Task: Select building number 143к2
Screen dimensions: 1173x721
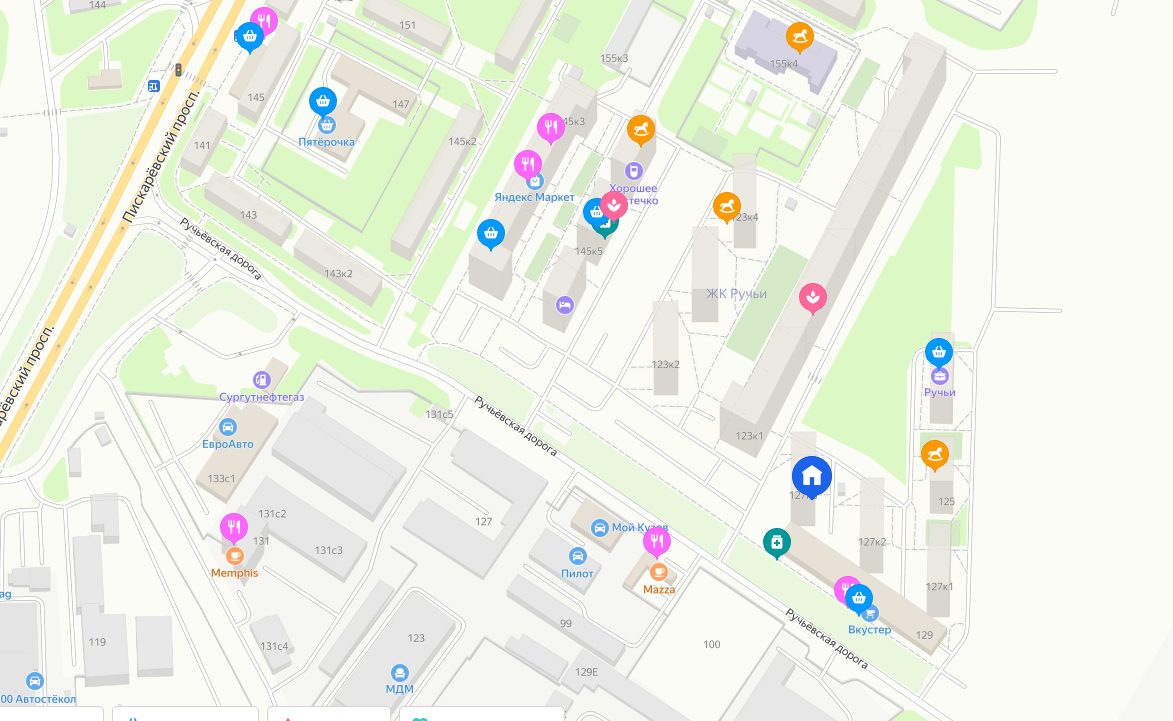Action: pos(338,274)
